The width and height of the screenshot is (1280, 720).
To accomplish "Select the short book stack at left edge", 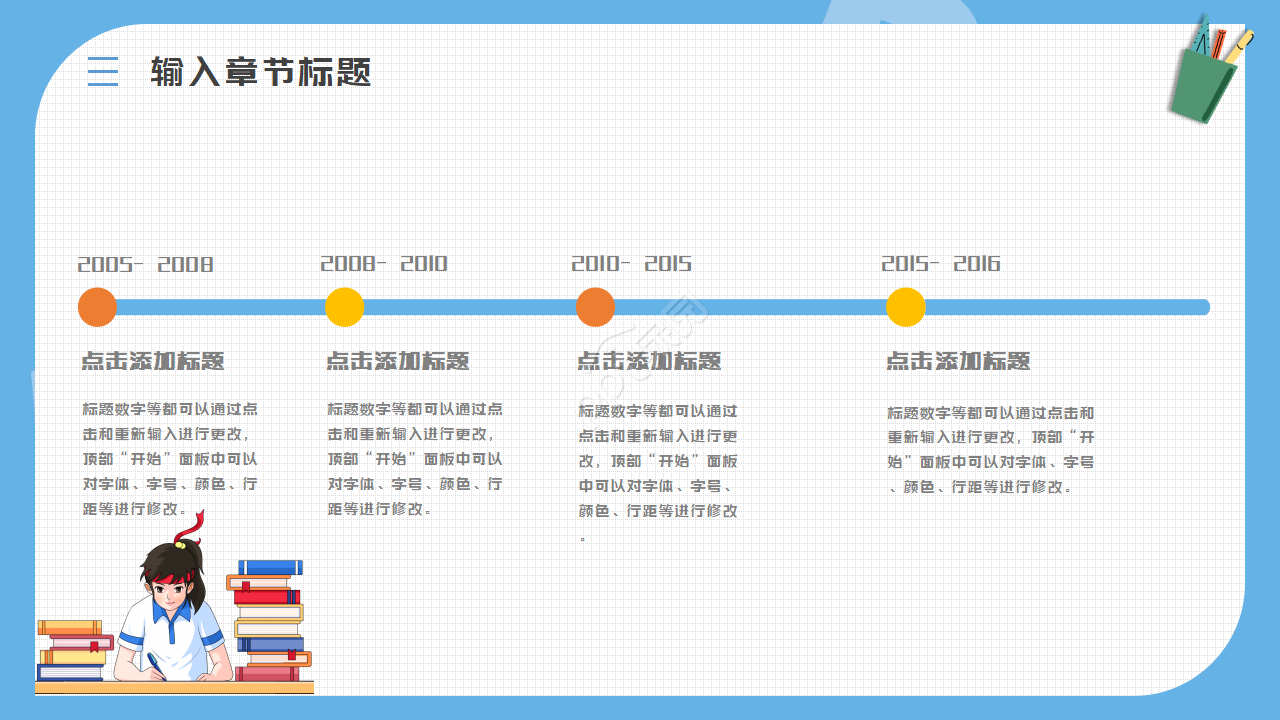I will pyautogui.click(x=75, y=651).
